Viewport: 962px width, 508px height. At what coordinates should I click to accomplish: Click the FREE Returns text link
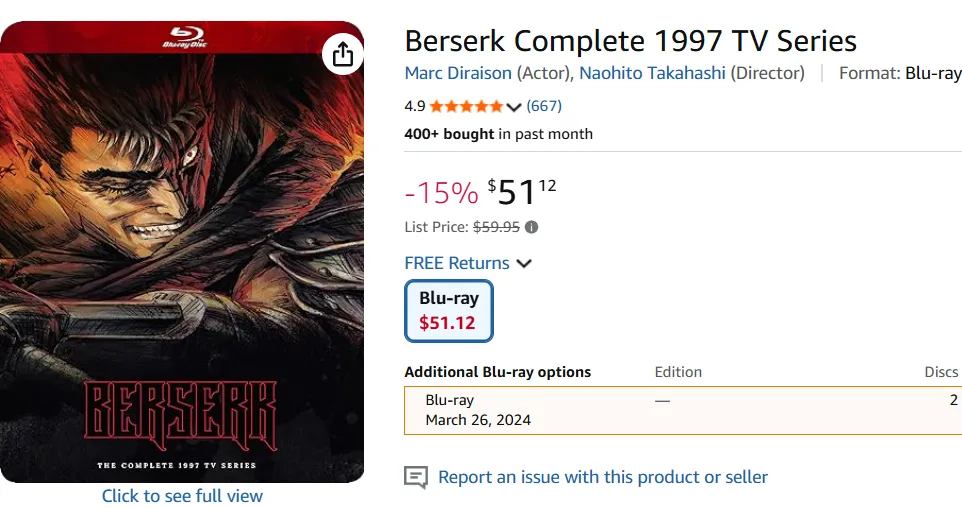pos(457,263)
